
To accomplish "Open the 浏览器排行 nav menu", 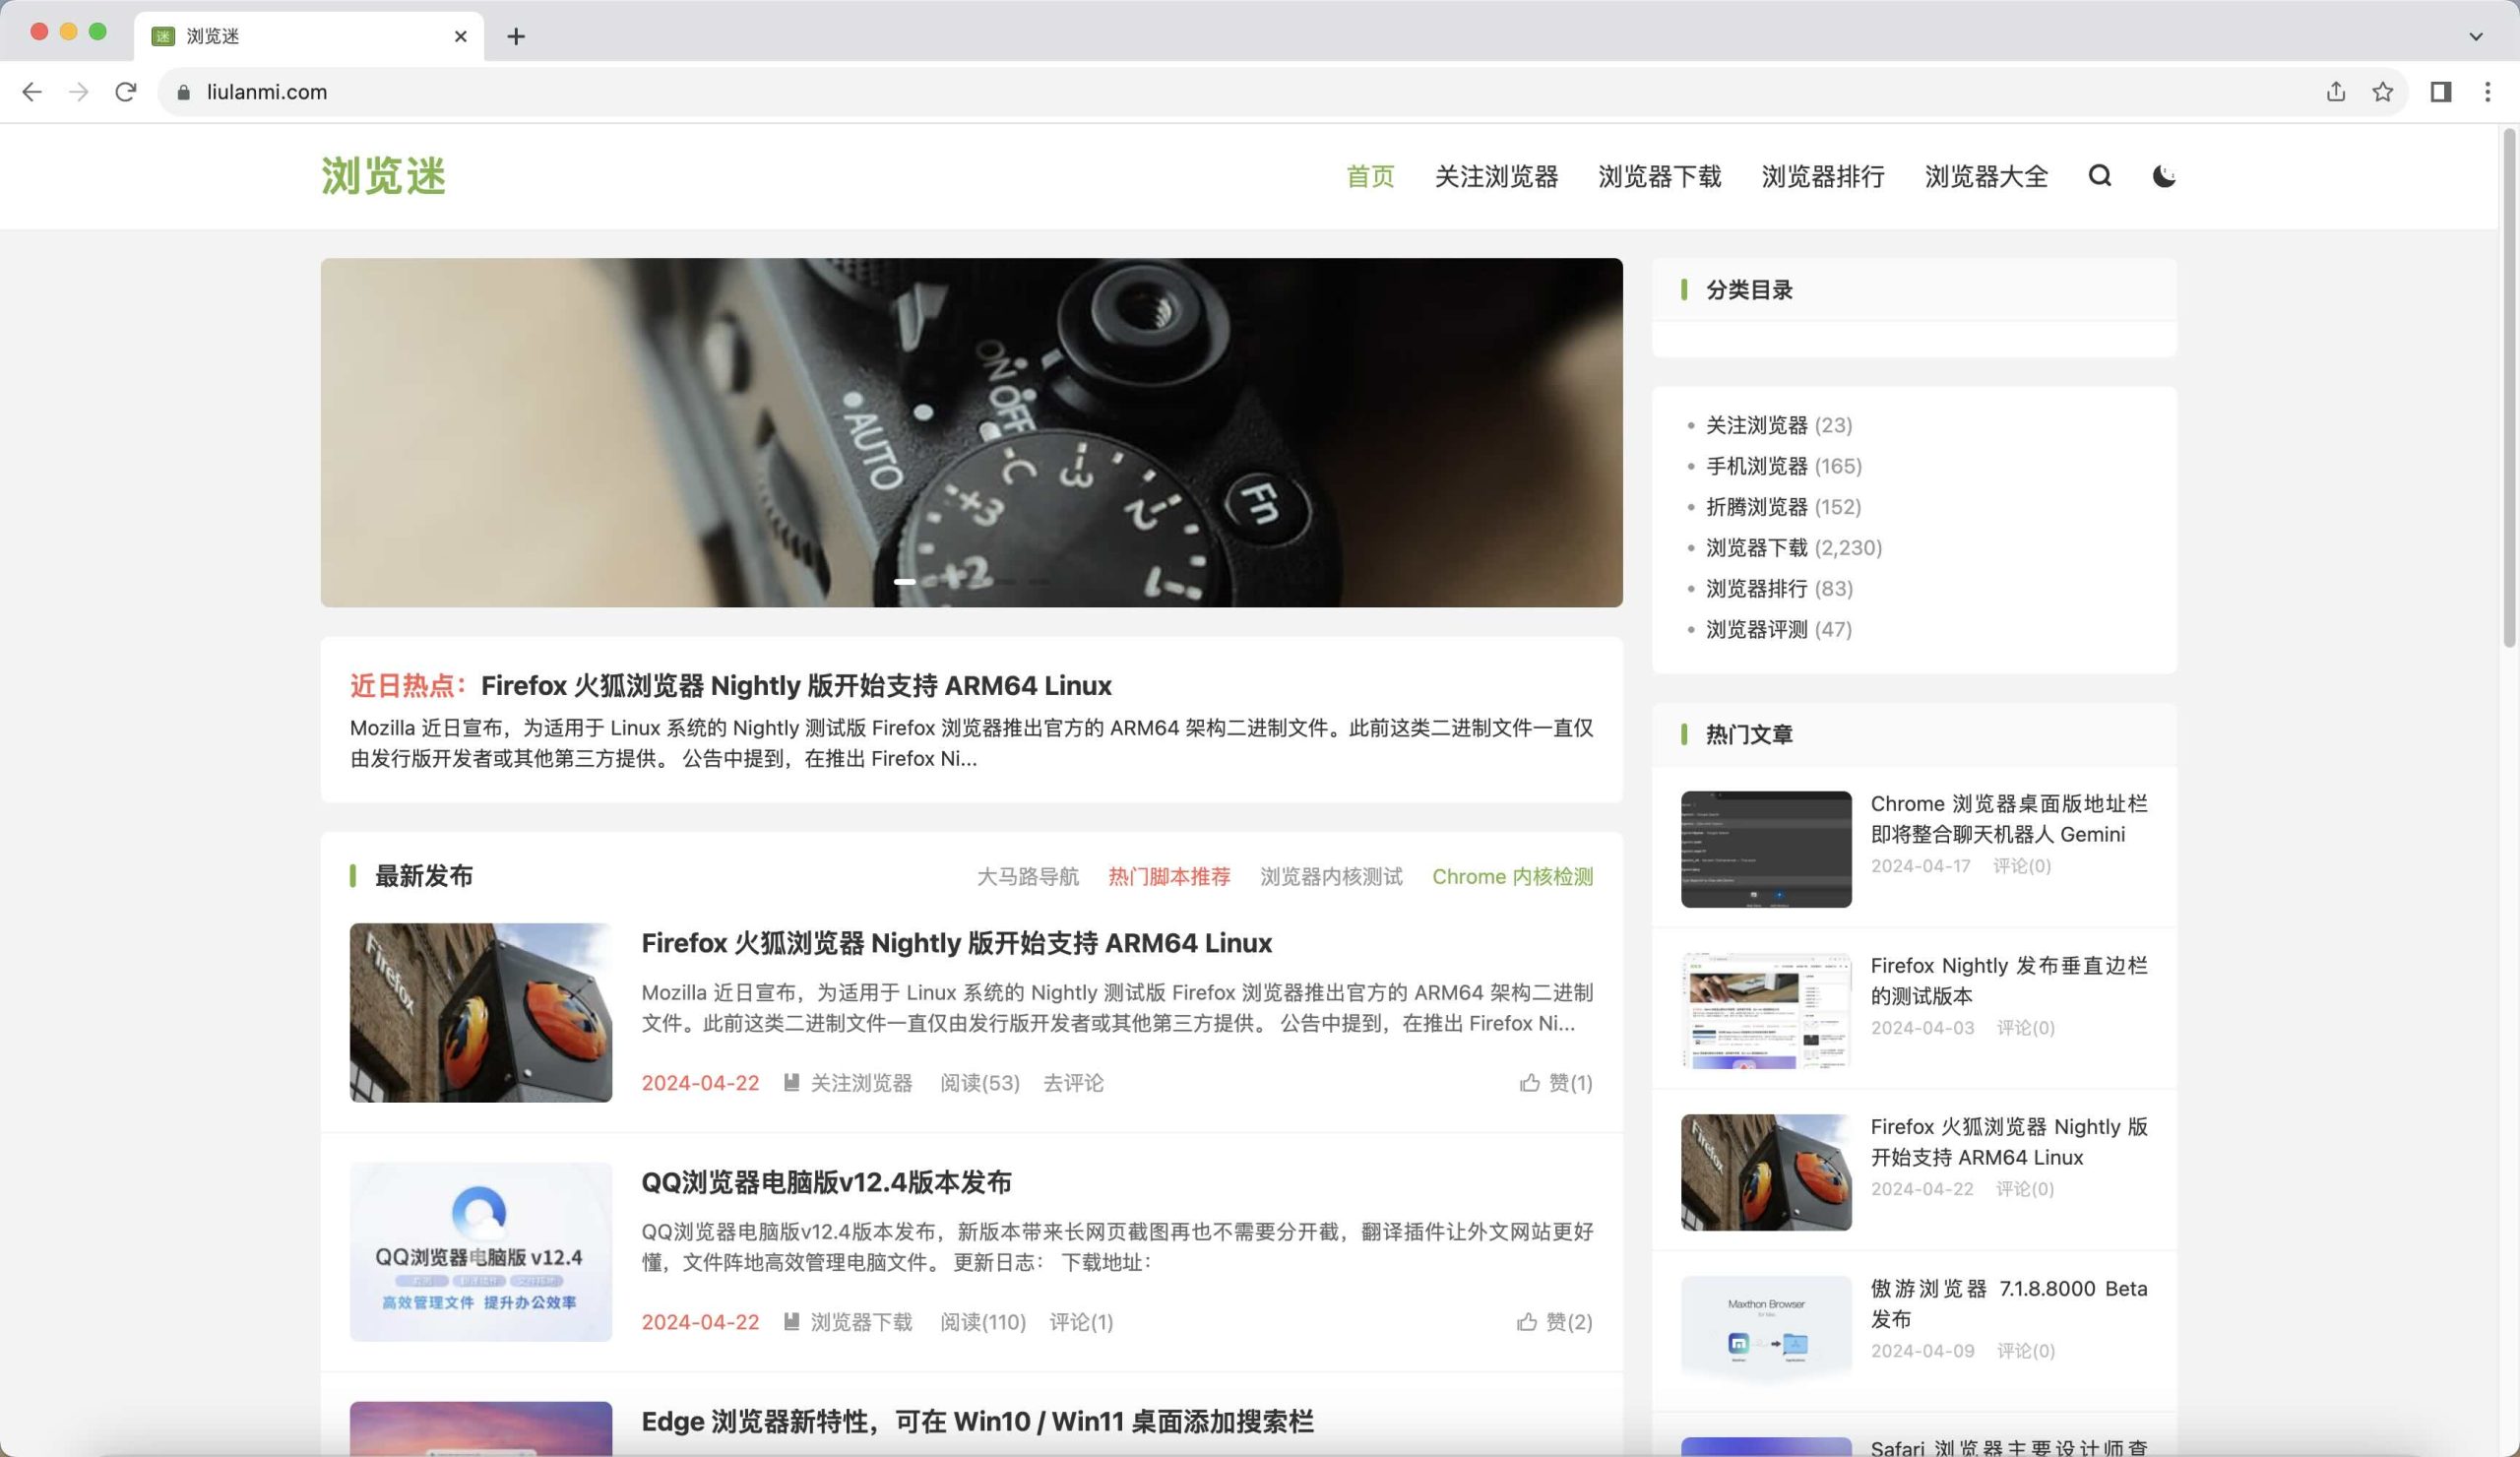I will pos(1823,177).
